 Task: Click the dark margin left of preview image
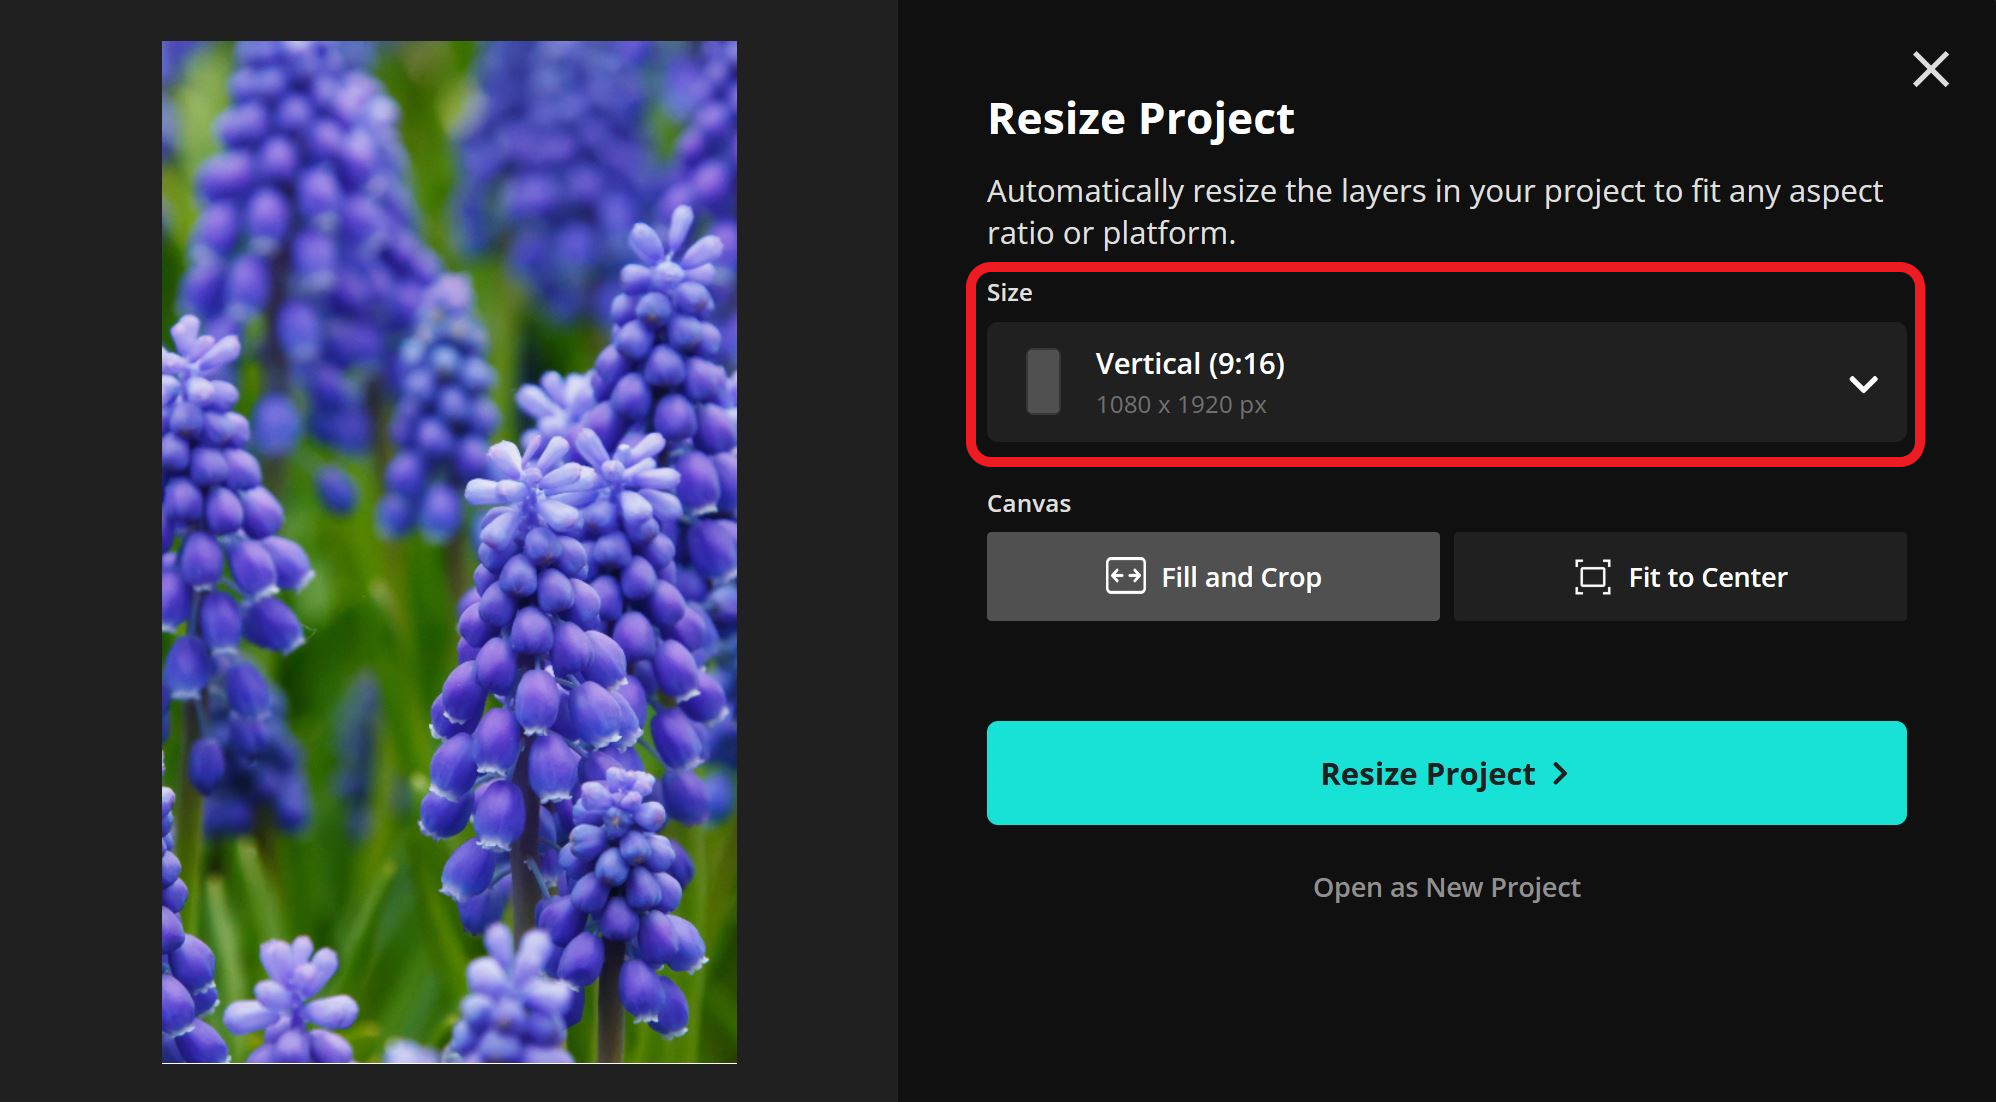pyautogui.click(x=80, y=550)
